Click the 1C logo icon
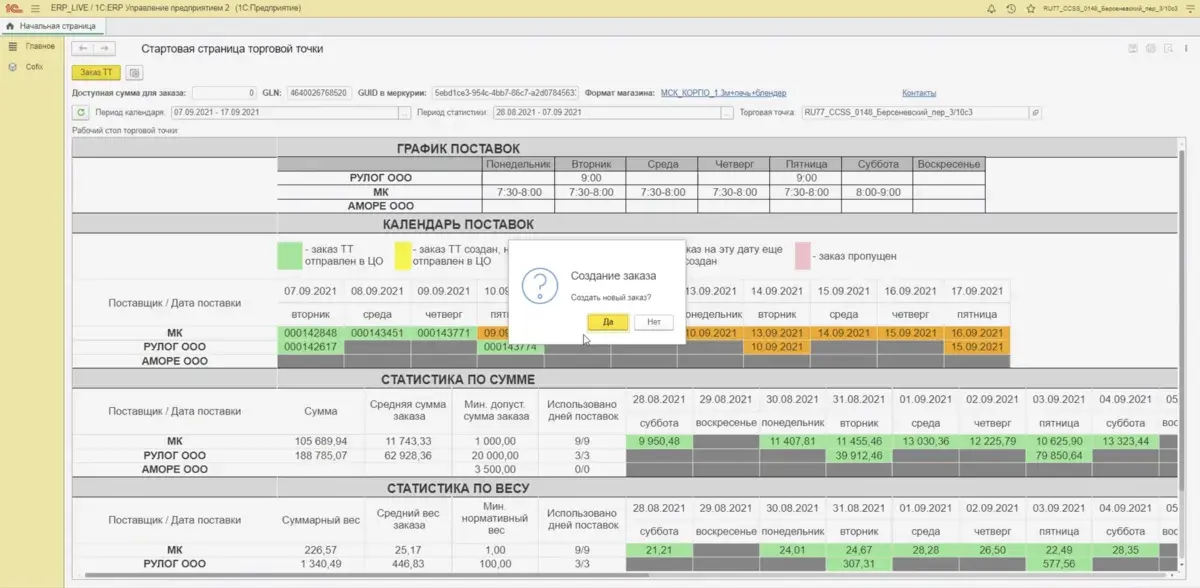The width and height of the screenshot is (1200, 588). tap(14, 8)
